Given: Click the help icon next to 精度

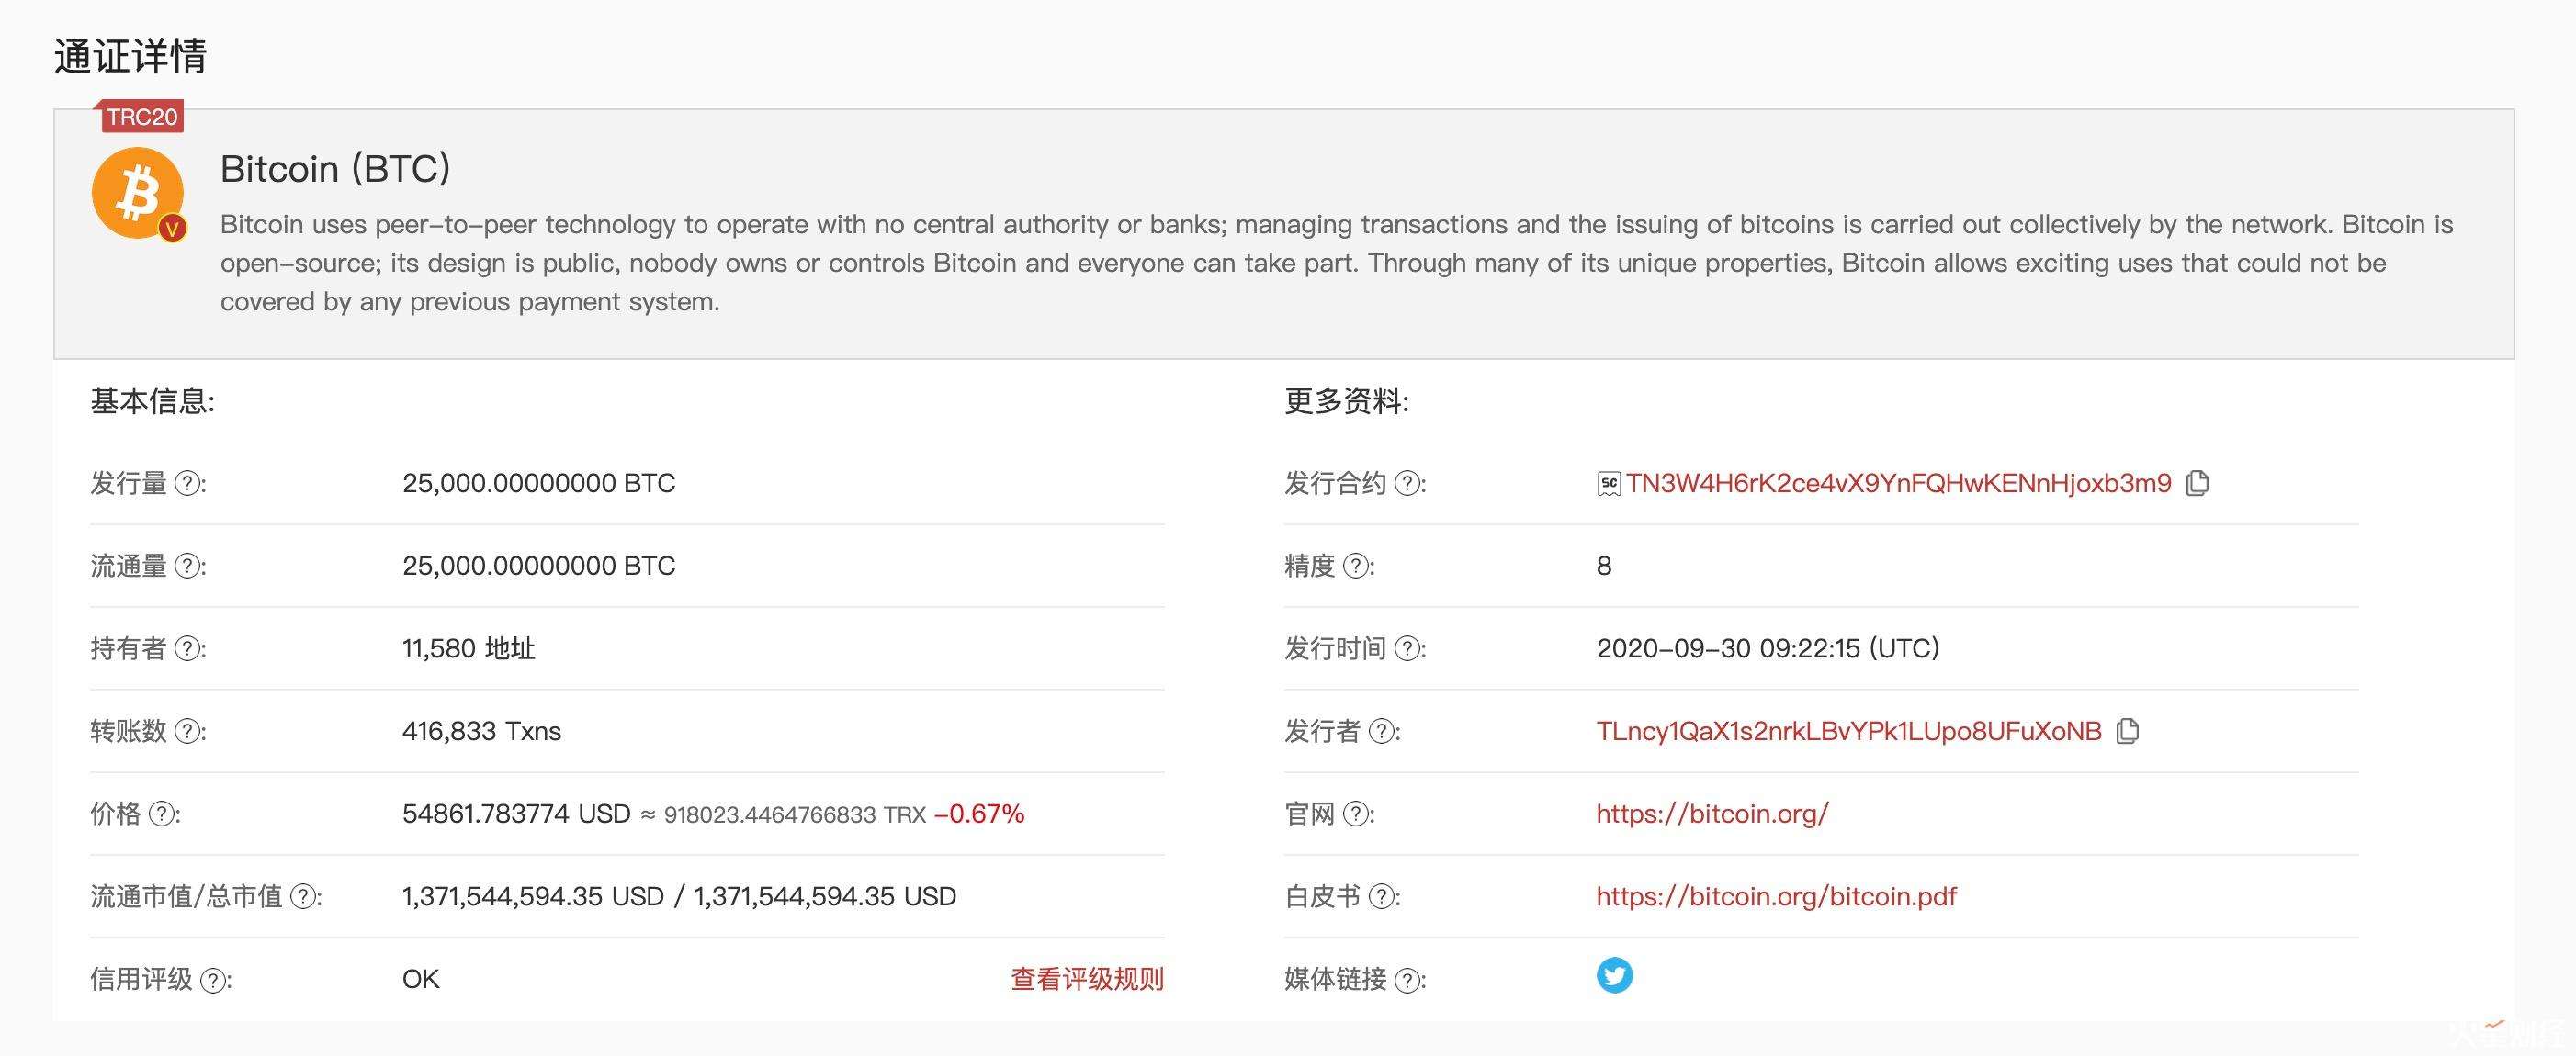Looking at the screenshot, I should pos(1356,566).
